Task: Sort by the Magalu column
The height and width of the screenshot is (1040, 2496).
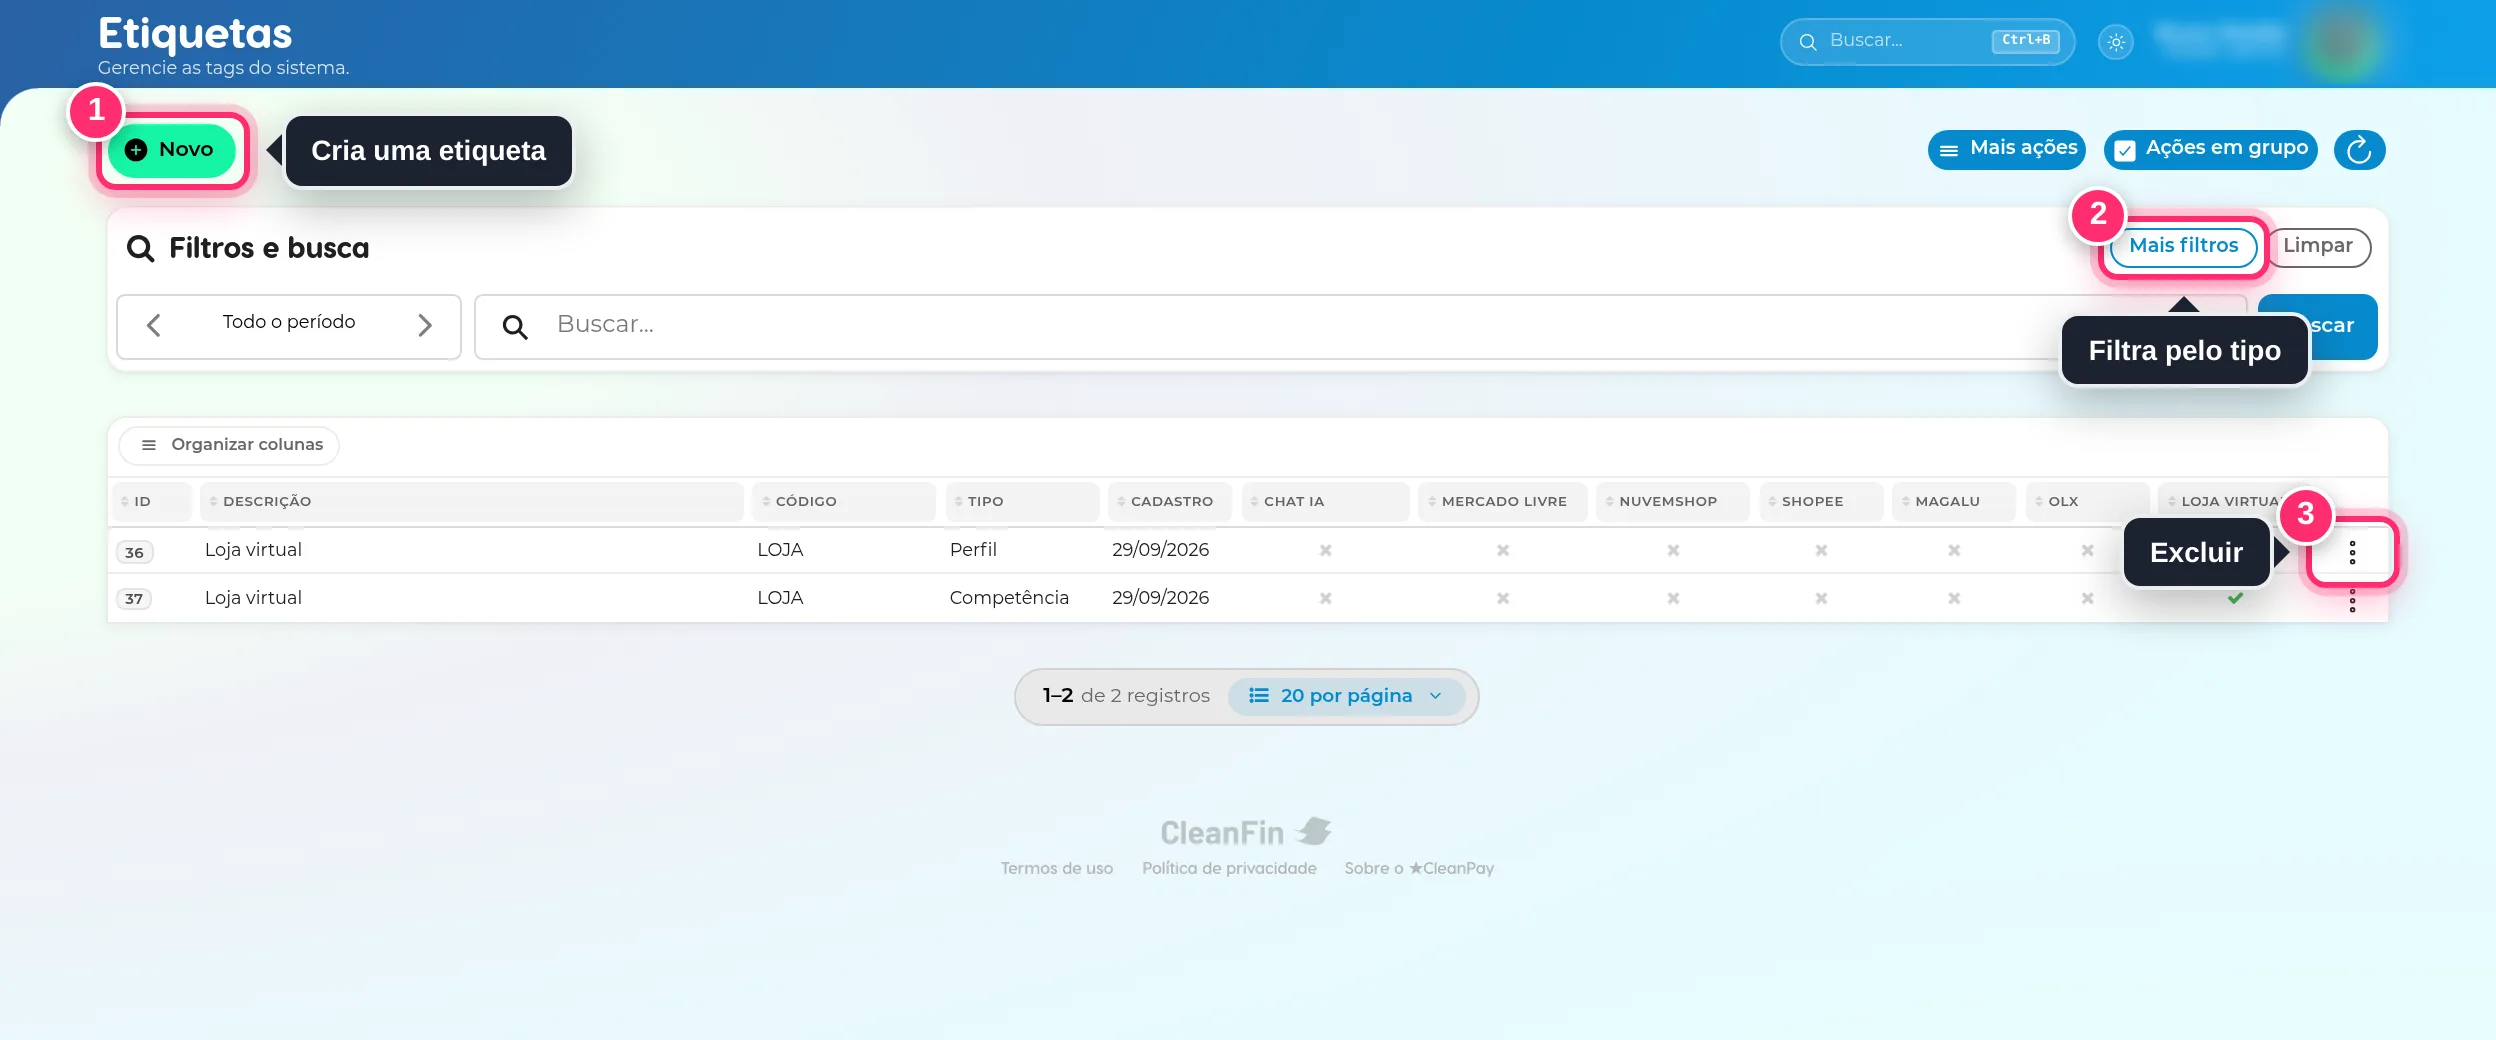Action: (x=1953, y=502)
